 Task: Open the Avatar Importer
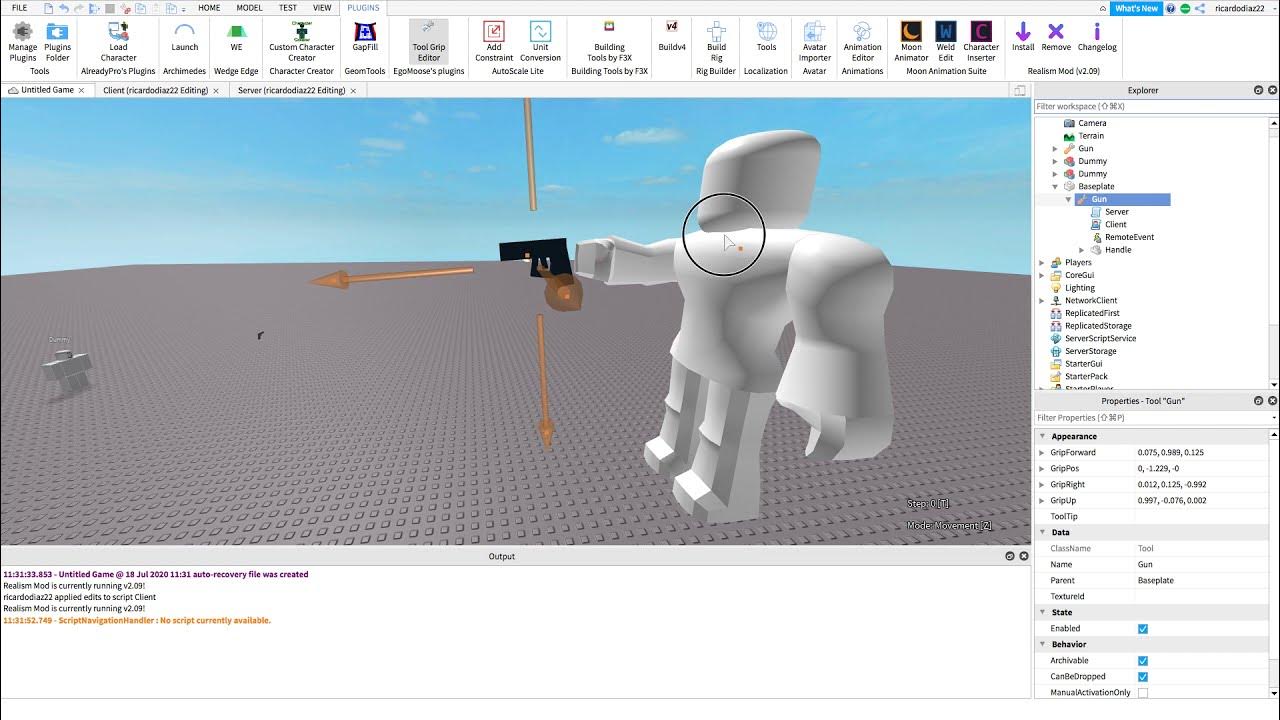tap(815, 42)
